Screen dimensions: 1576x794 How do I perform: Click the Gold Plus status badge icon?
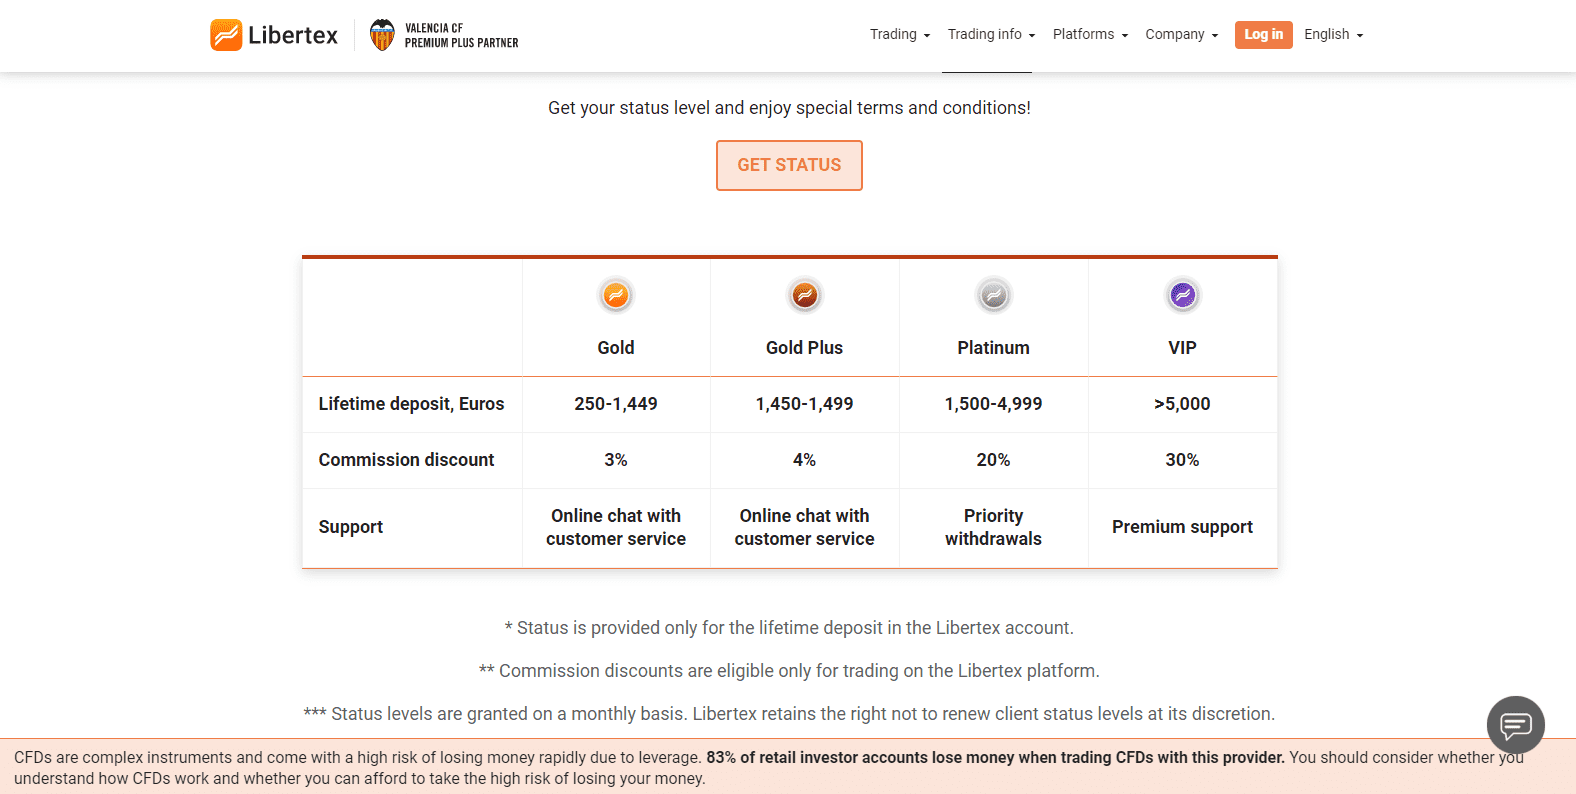click(805, 295)
